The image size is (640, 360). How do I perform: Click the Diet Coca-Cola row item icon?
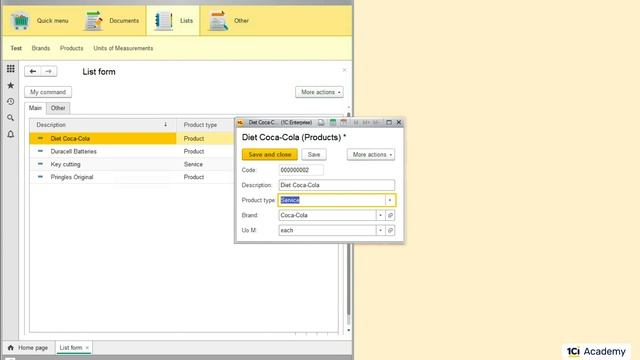click(x=40, y=138)
